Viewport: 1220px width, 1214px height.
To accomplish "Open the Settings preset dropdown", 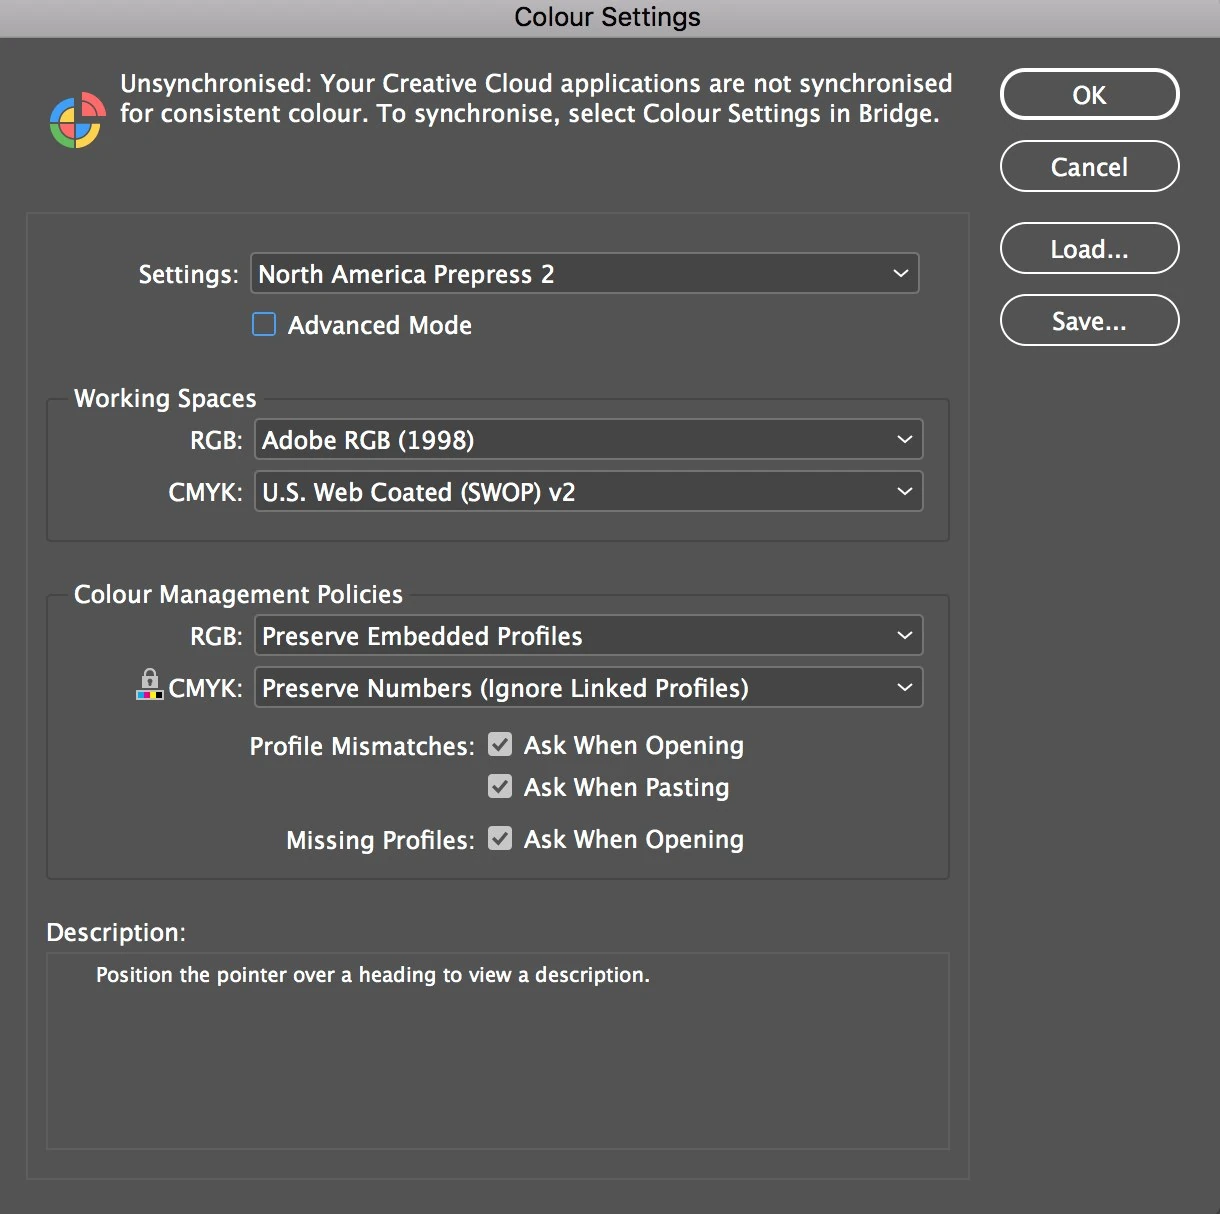I will (x=584, y=274).
